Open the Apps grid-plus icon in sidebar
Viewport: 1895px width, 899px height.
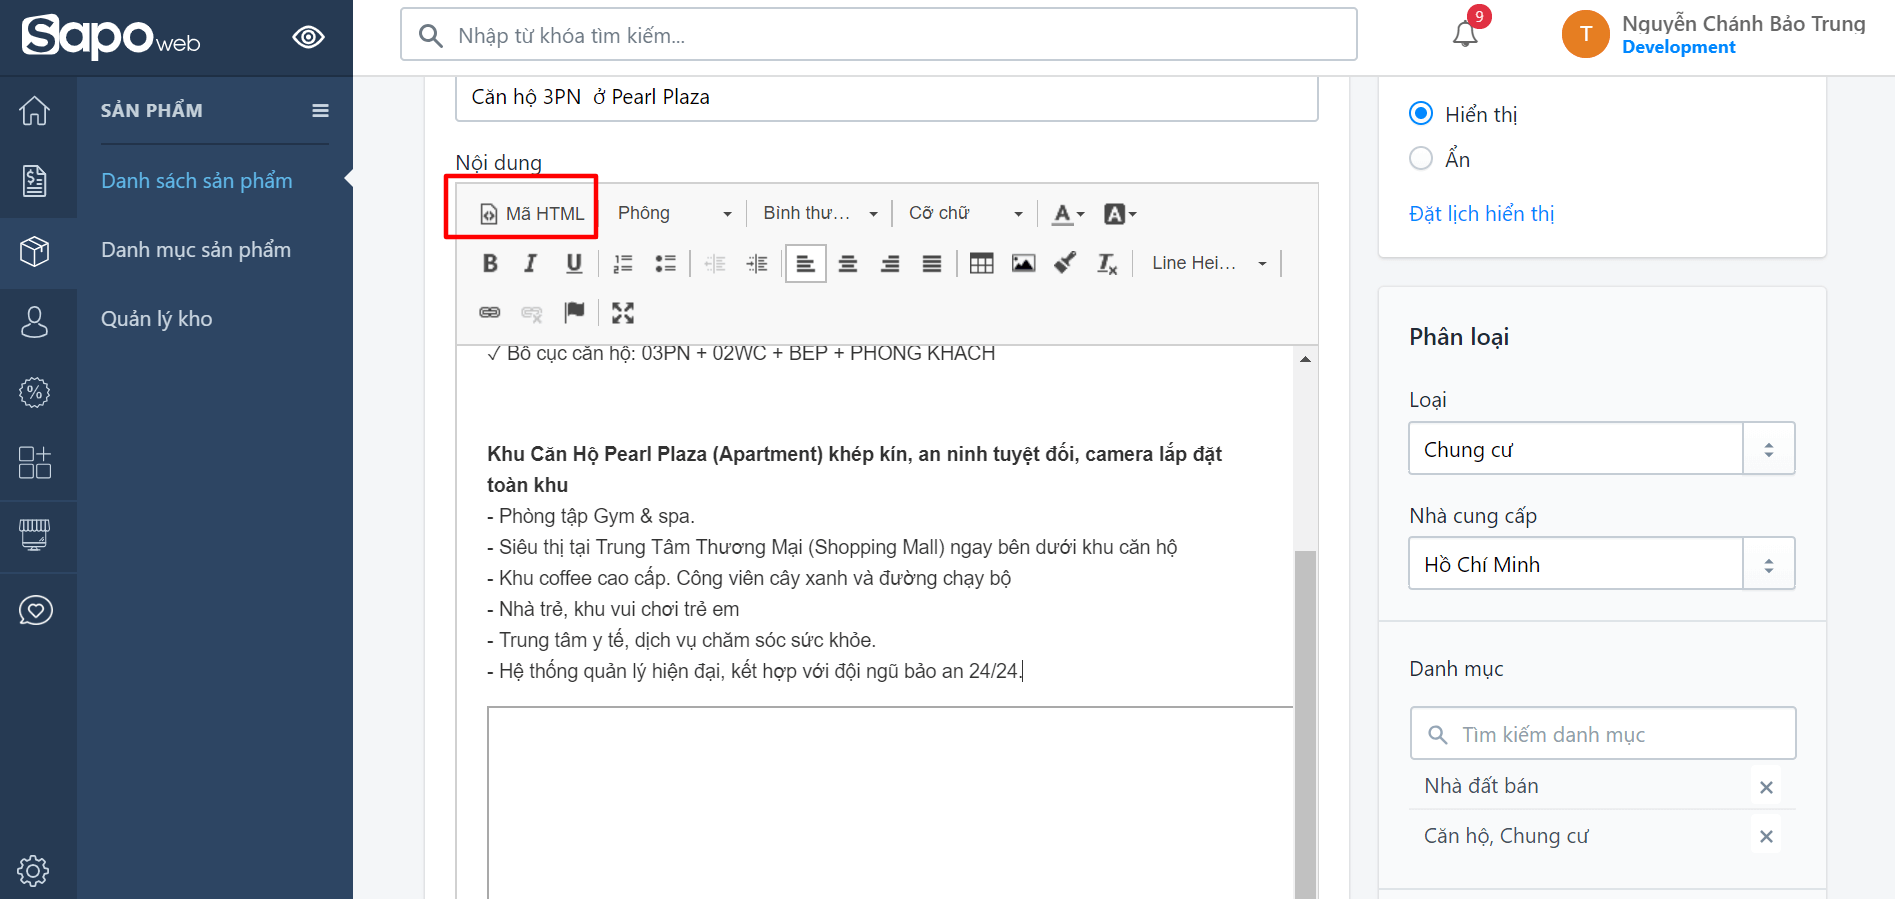(35, 462)
